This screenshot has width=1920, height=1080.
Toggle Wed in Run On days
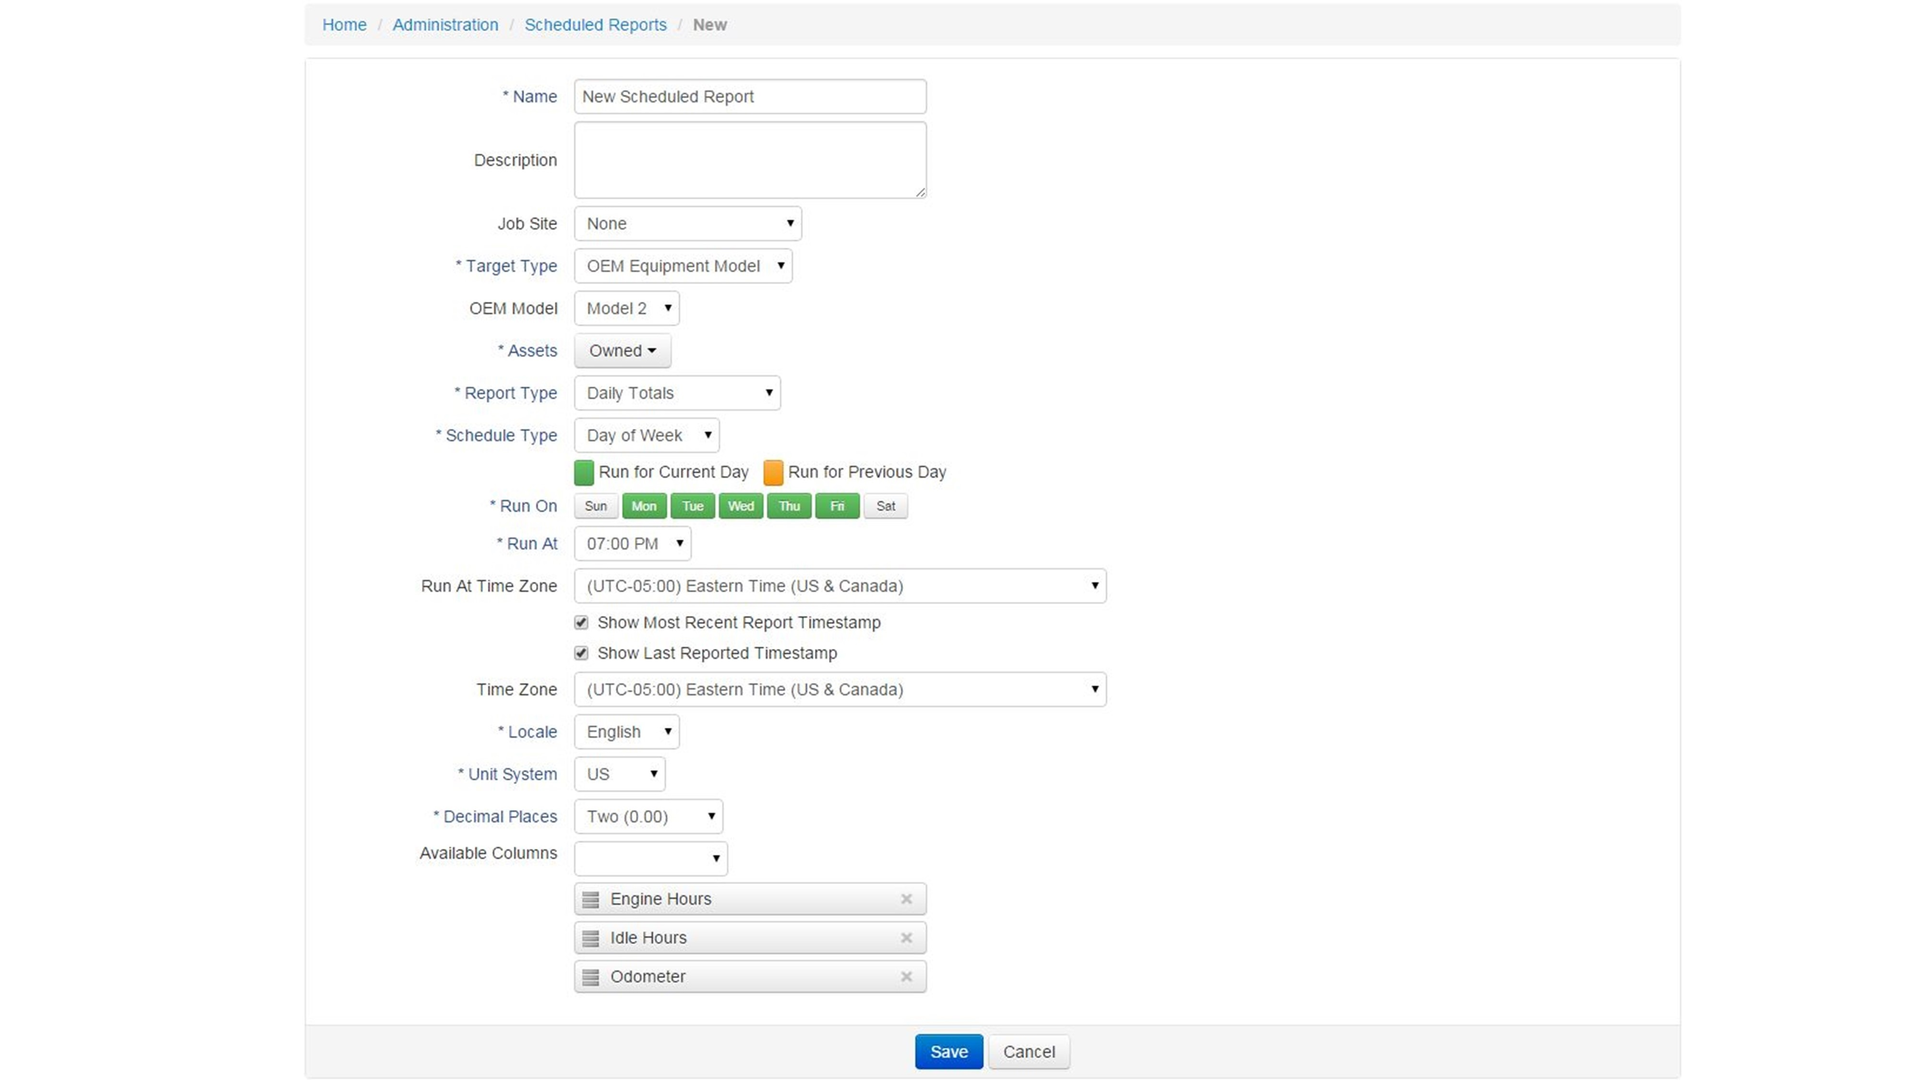pos(741,506)
